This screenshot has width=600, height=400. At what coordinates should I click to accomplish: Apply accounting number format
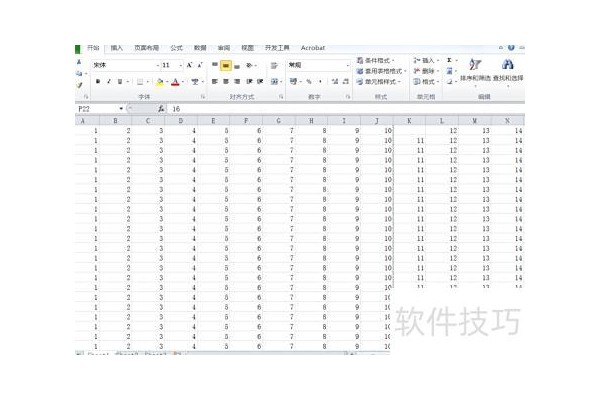coord(293,81)
